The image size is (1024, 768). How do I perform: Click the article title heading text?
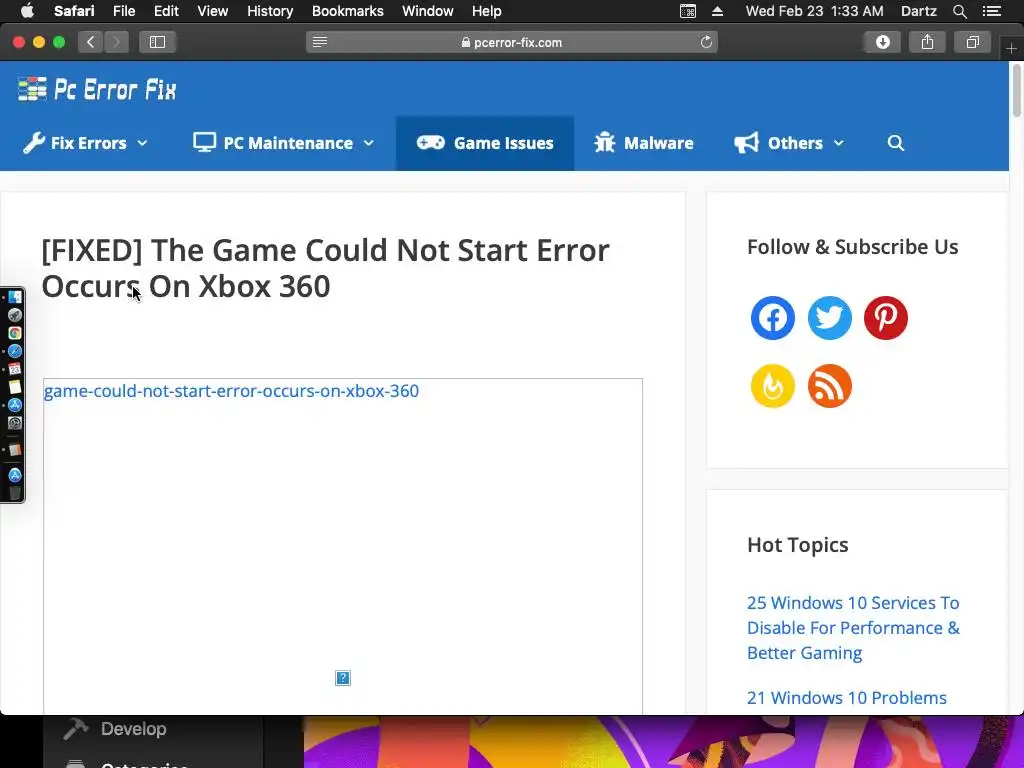tap(325, 268)
